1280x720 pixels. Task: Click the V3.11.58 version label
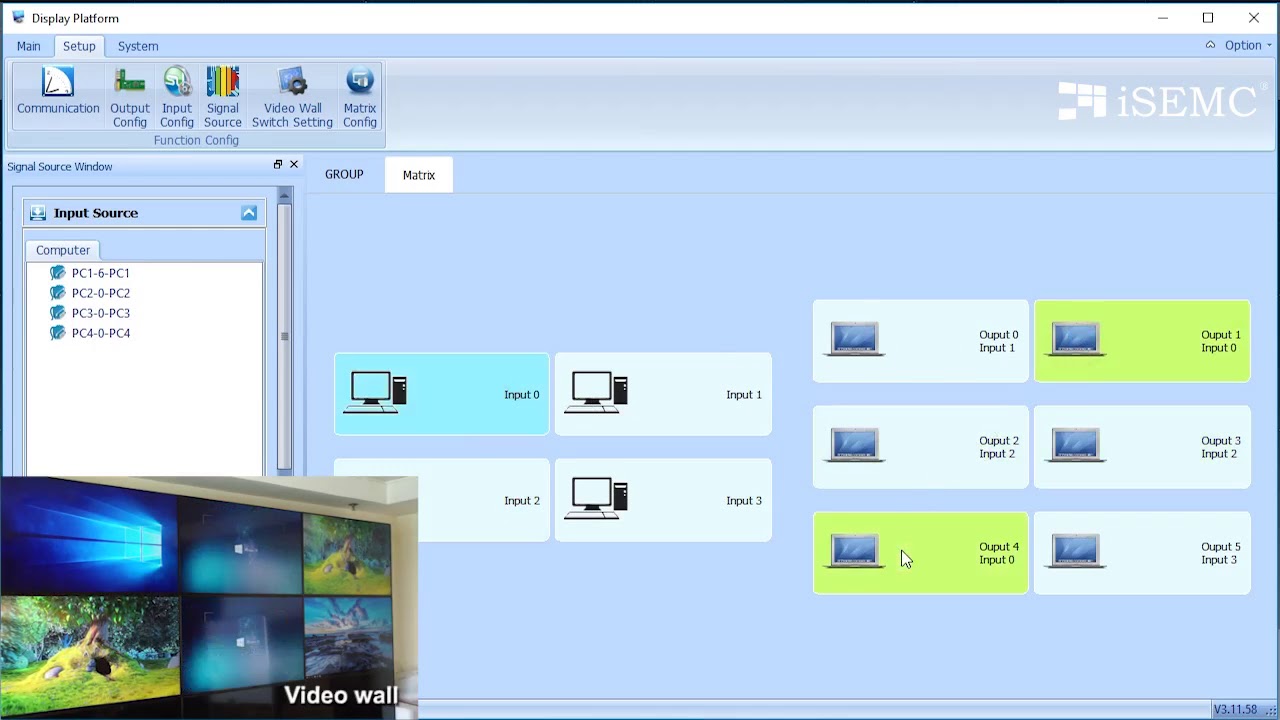pyautogui.click(x=1235, y=710)
